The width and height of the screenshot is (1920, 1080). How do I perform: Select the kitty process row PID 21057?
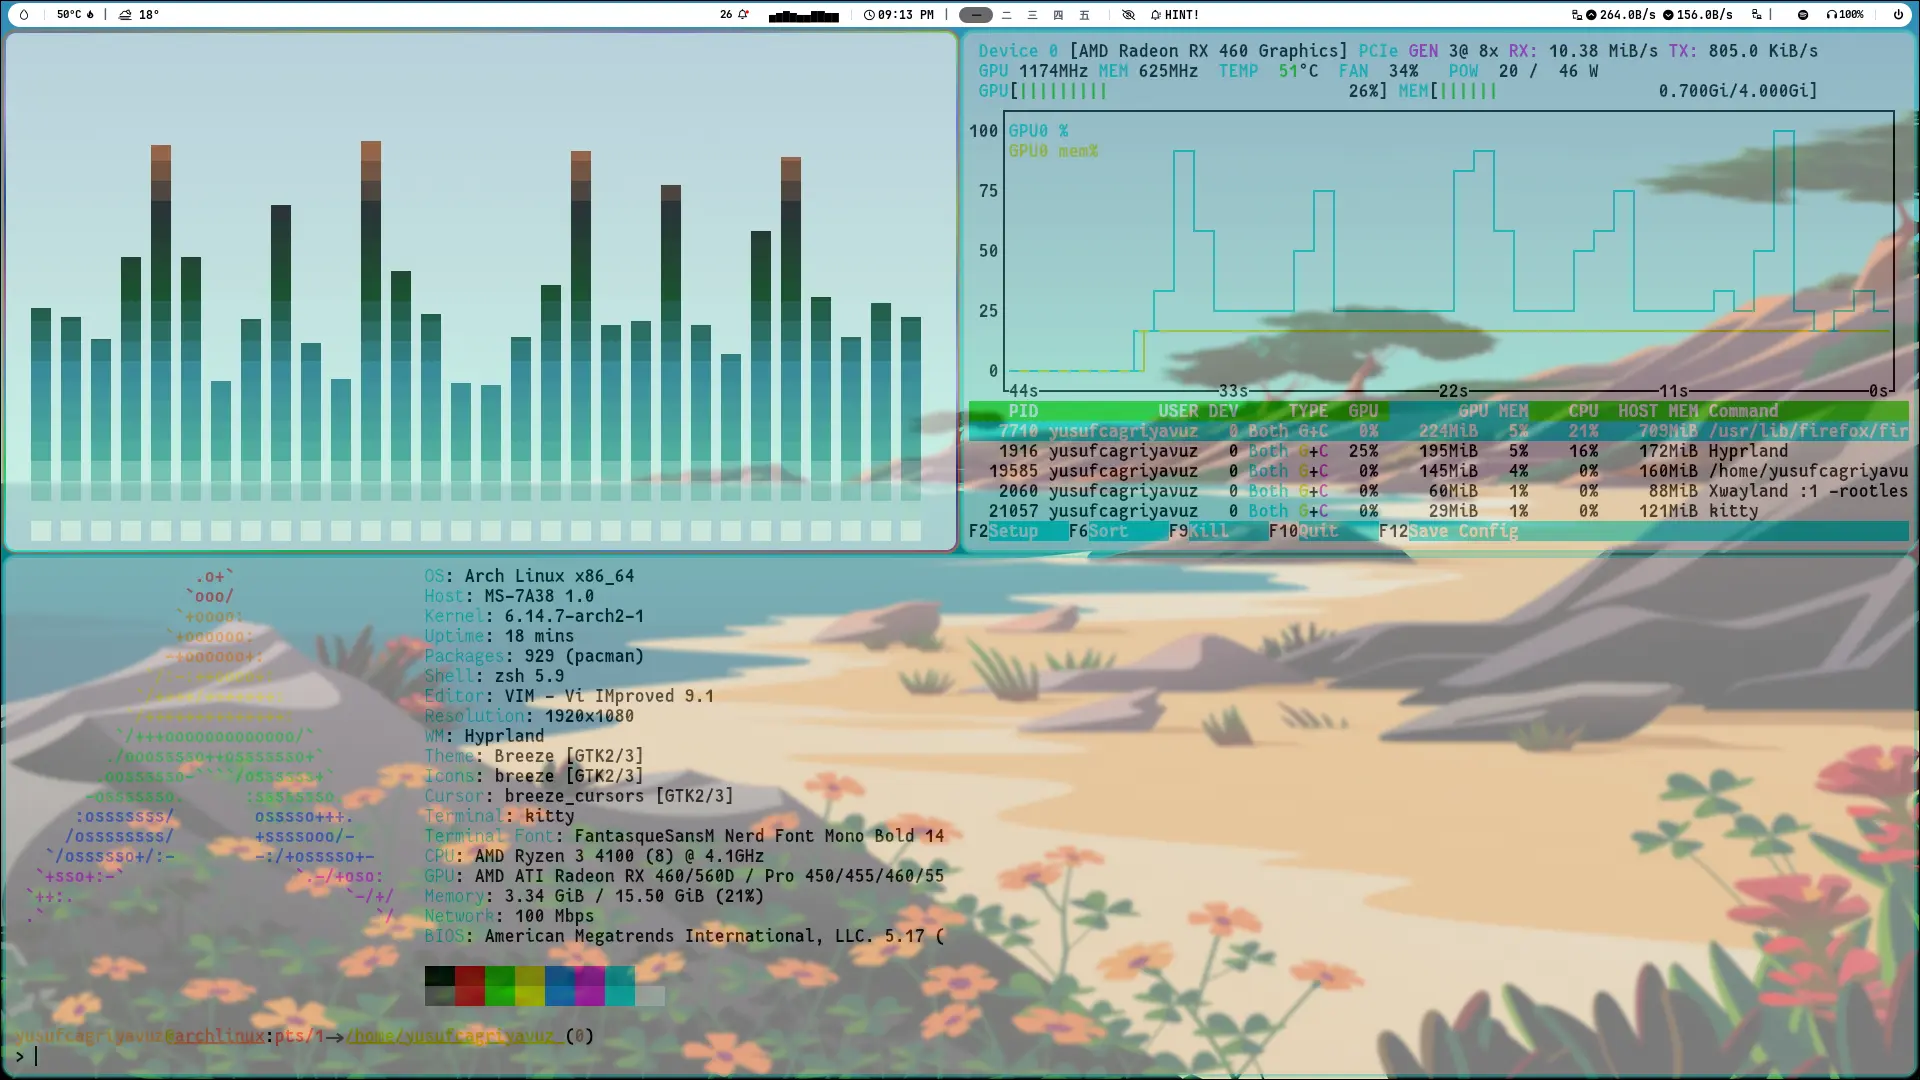point(1438,511)
